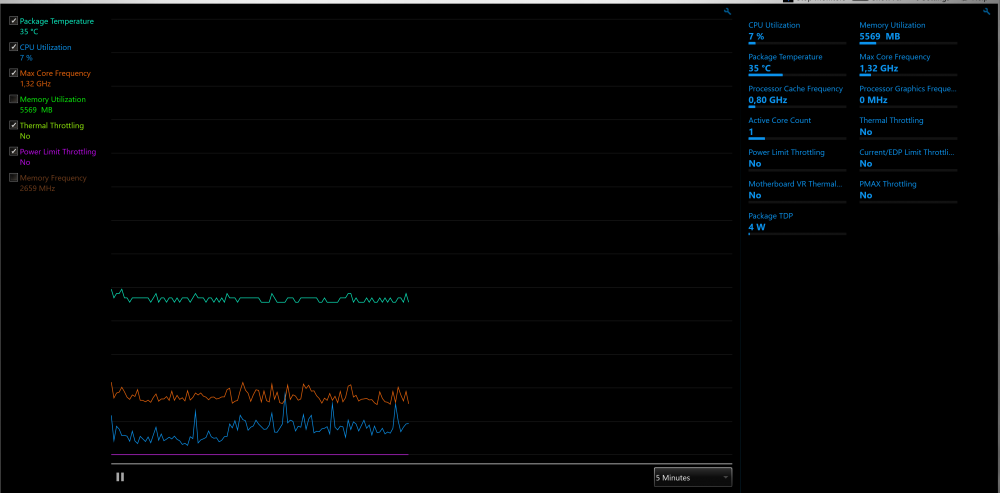Select the Memory Utilization 5569 MB tile
The width and height of the screenshot is (1000, 493).
pos(908,32)
